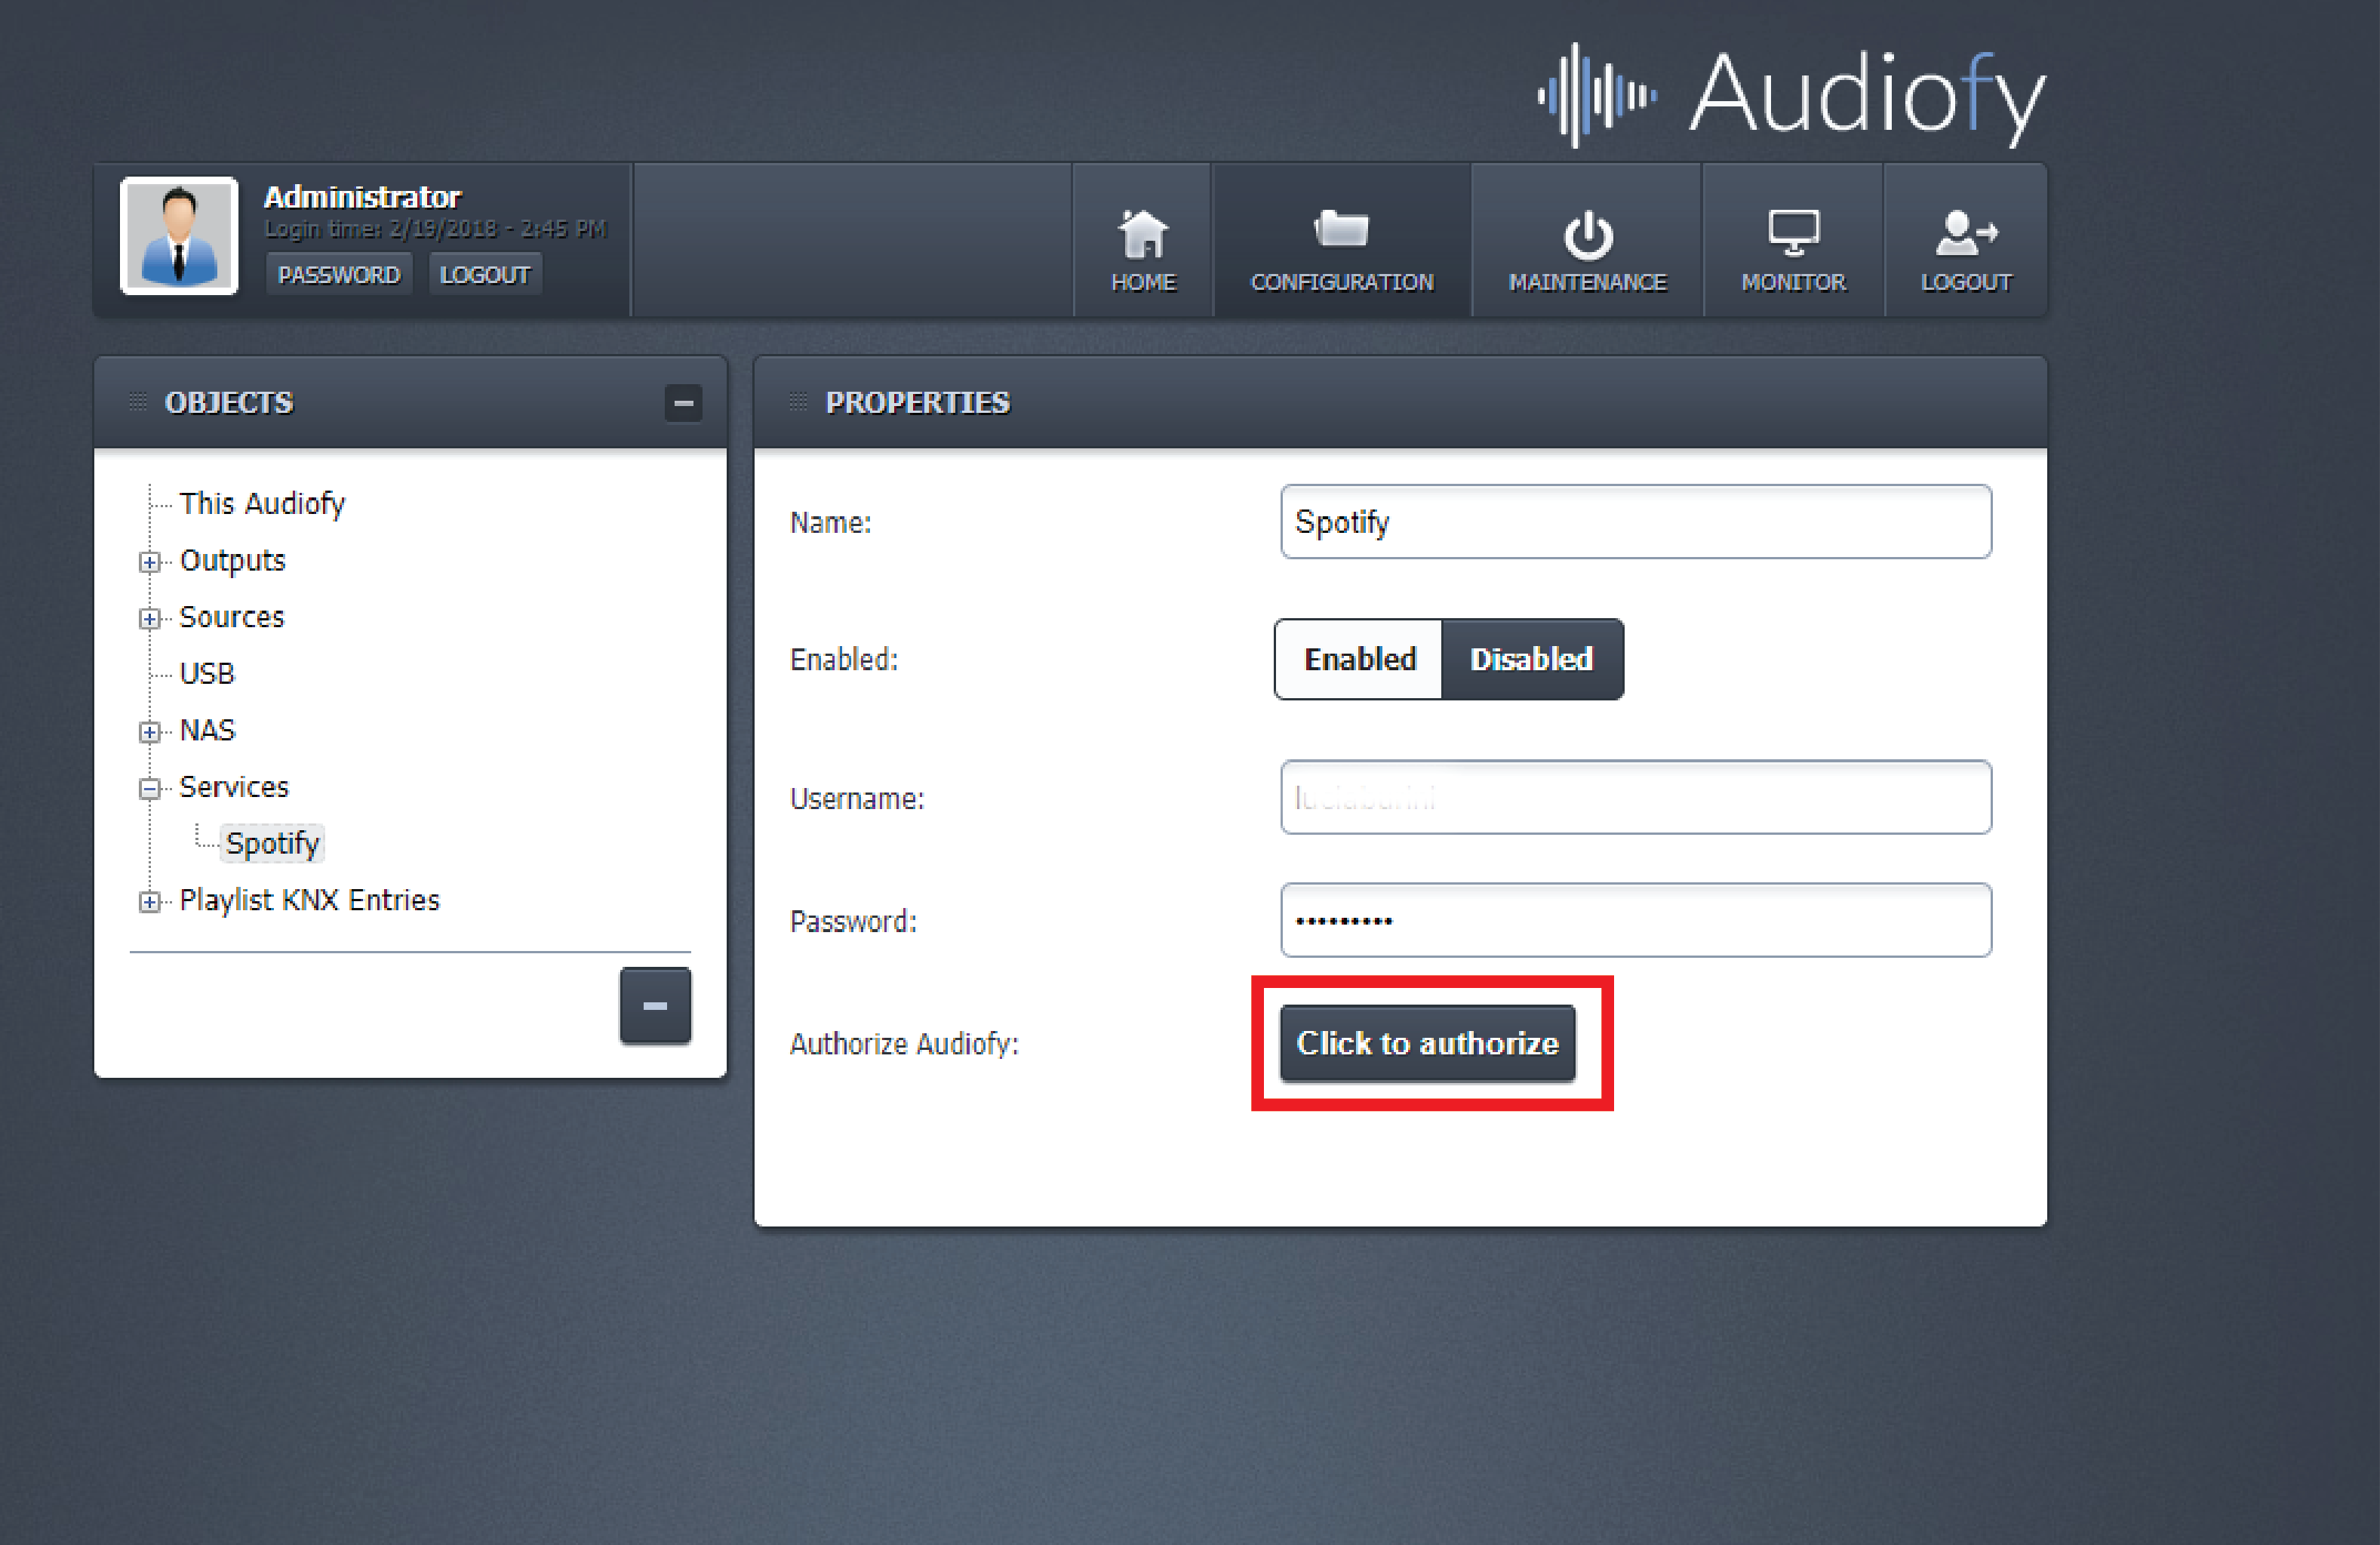
Task: Collapse the Services tree node
Action: click(x=149, y=789)
